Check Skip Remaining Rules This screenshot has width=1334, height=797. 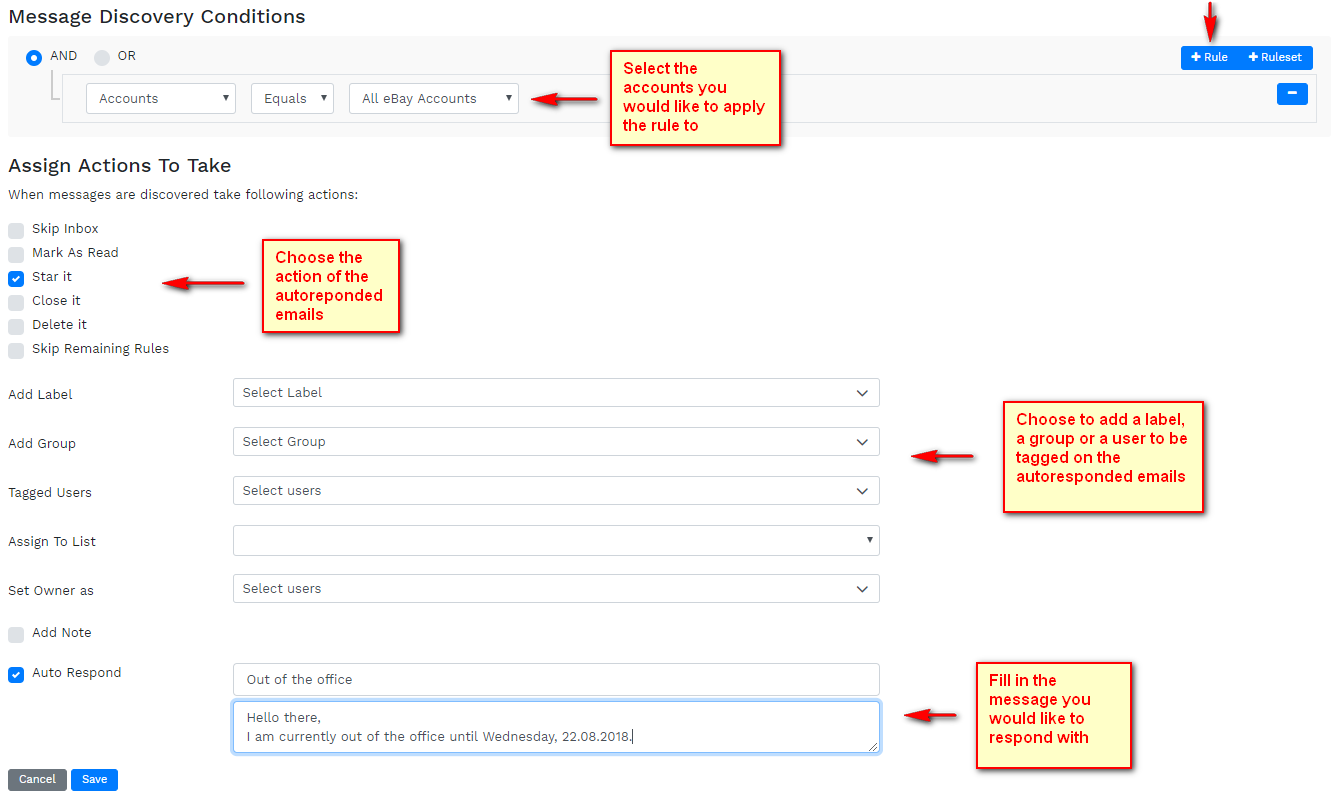(x=16, y=350)
